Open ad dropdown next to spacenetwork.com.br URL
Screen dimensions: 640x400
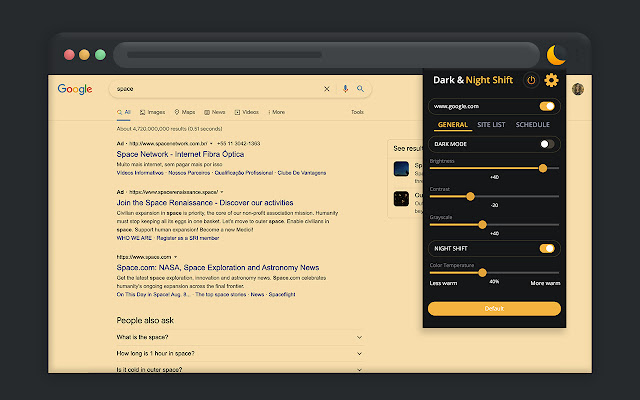[x=211, y=144]
